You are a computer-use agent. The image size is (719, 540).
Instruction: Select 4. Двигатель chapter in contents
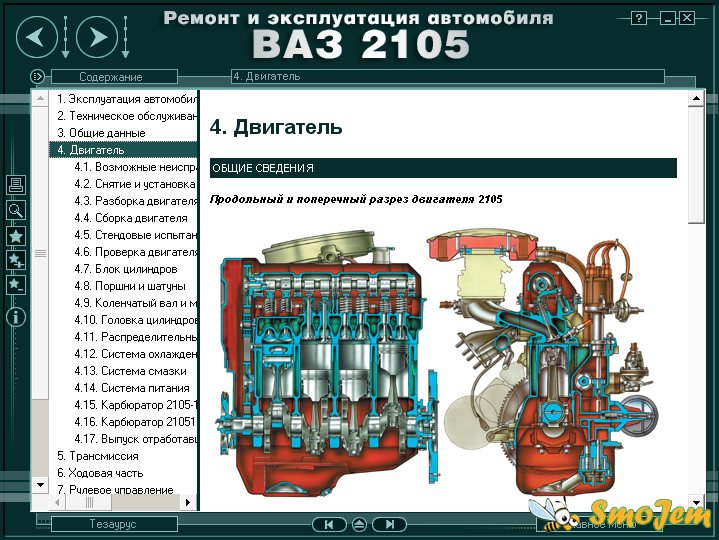tap(123, 150)
